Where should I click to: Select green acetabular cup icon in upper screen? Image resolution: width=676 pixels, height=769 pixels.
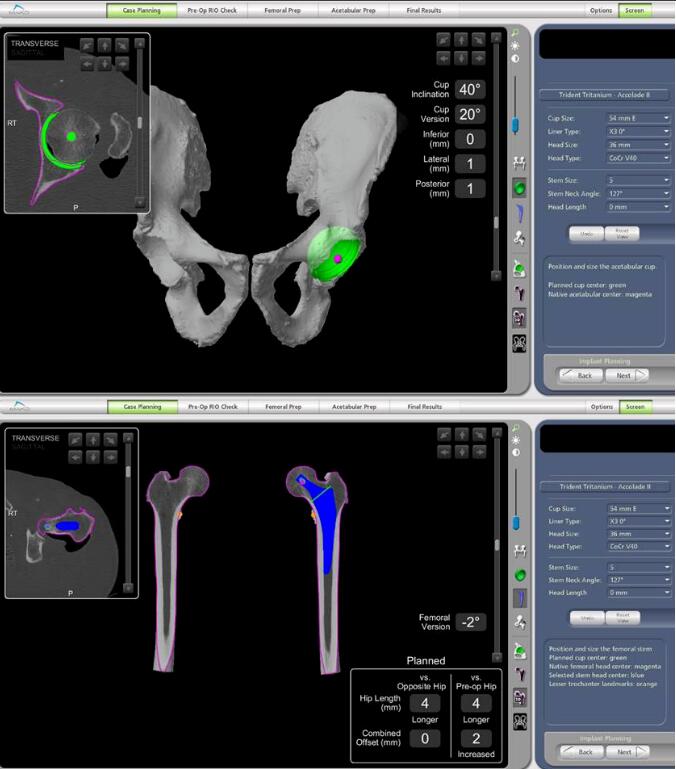click(520, 187)
